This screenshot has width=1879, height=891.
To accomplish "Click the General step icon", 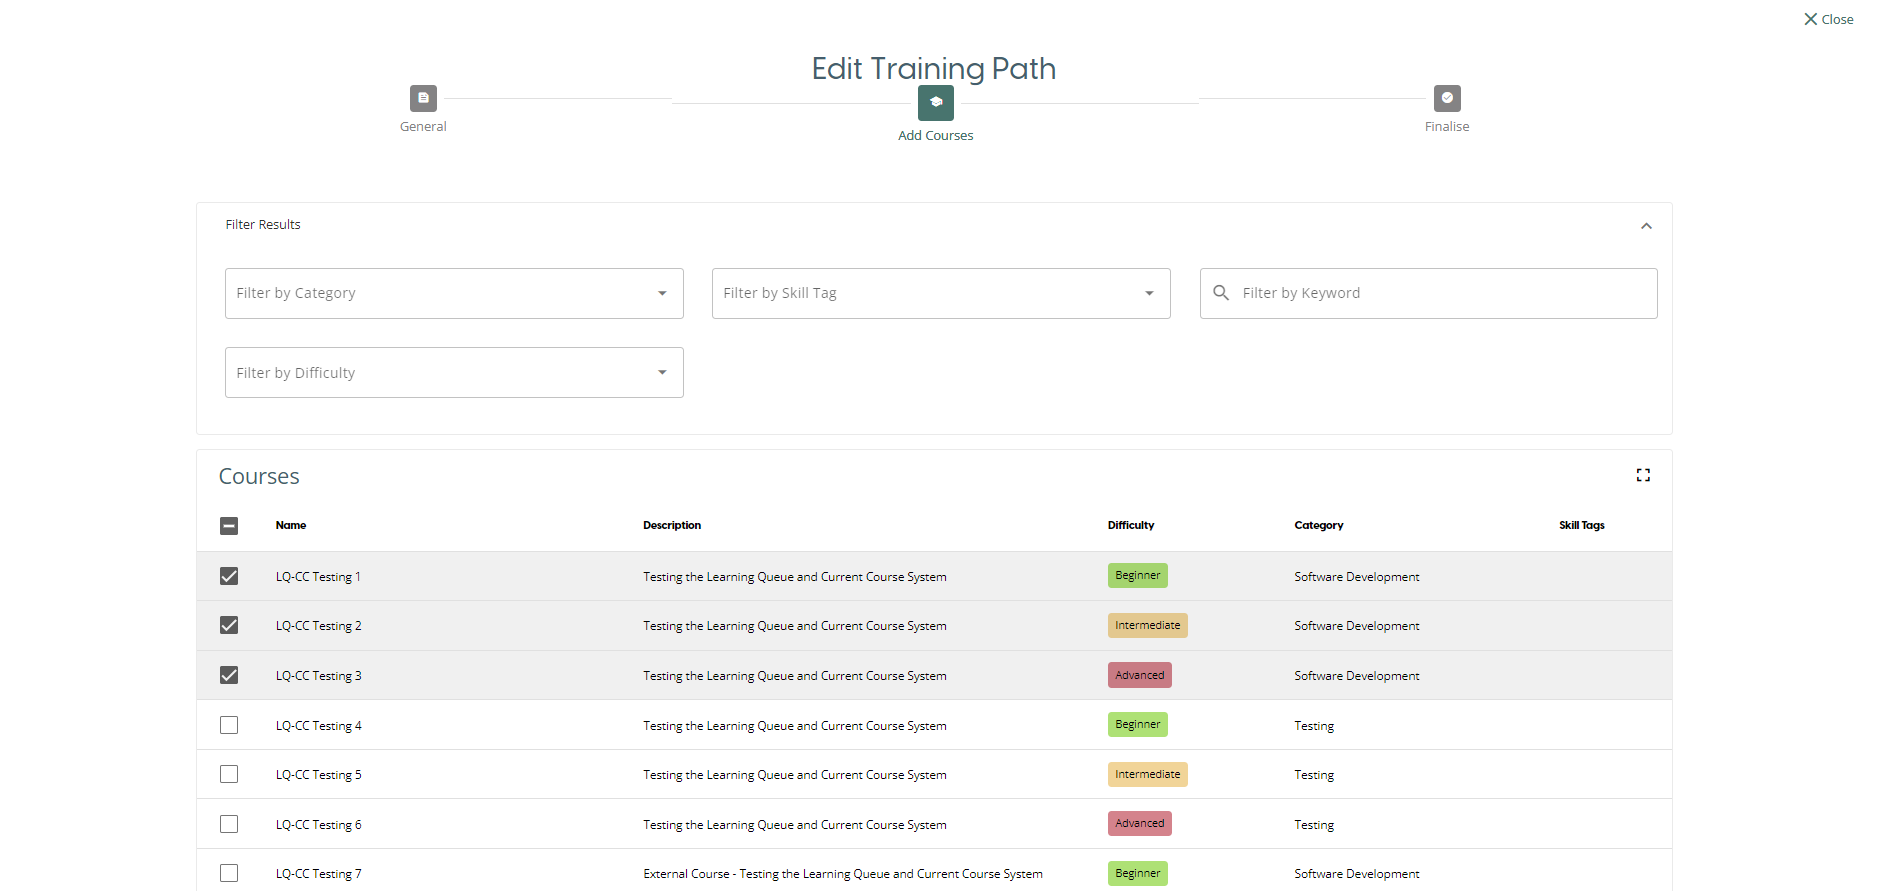I will tap(423, 98).
